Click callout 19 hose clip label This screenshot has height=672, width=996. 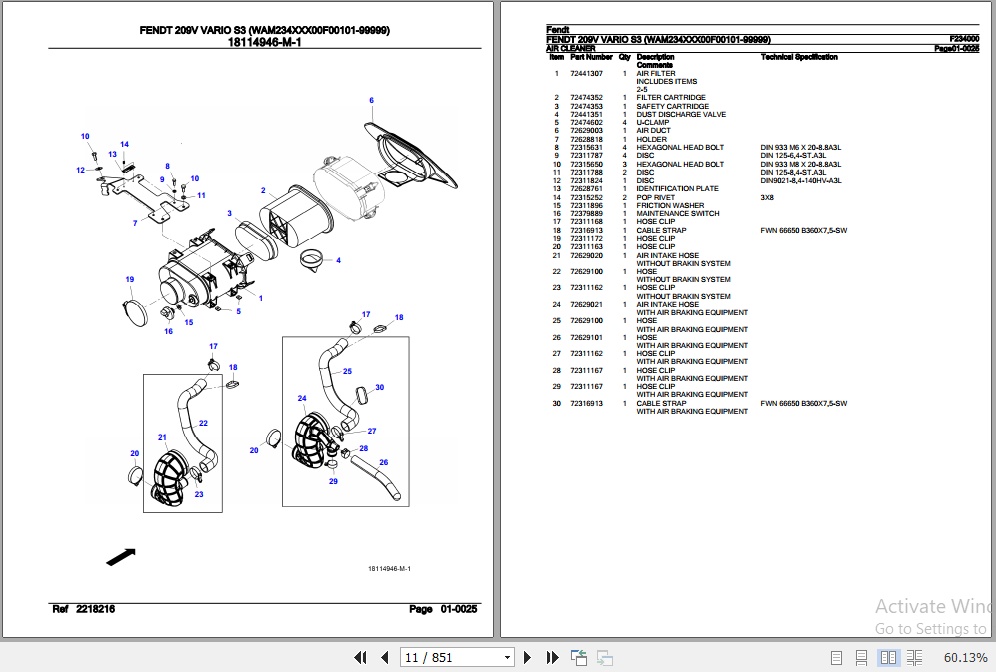tap(129, 279)
